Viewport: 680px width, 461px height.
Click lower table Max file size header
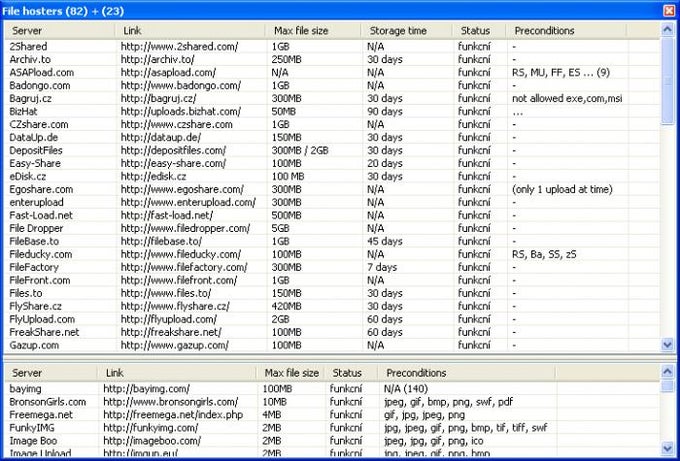click(x=291, y=373)
